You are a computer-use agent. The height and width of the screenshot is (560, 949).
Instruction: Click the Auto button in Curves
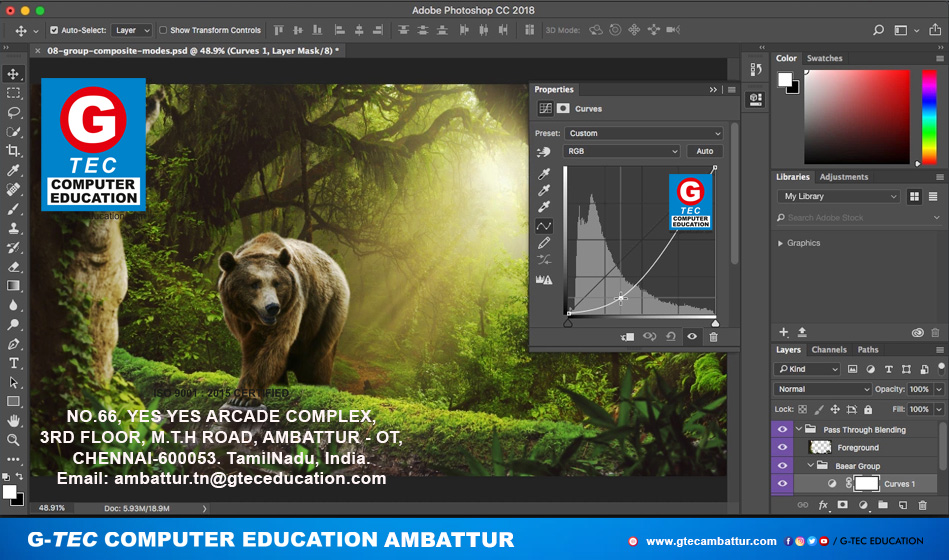(x=704, y=151)
